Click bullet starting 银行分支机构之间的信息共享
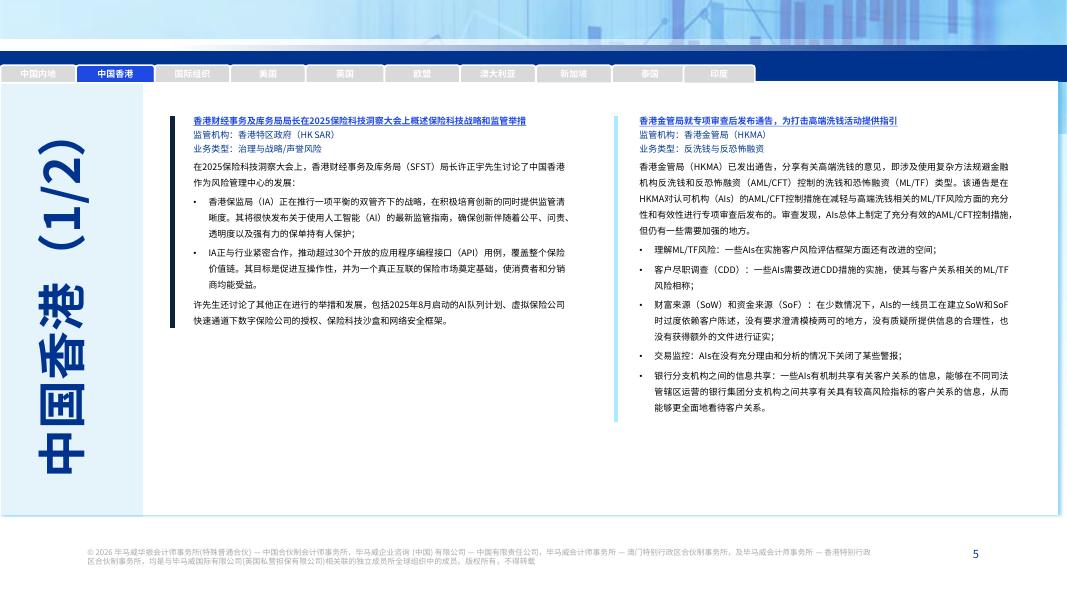Screen dimensions: 1067x600 [825, 392]
